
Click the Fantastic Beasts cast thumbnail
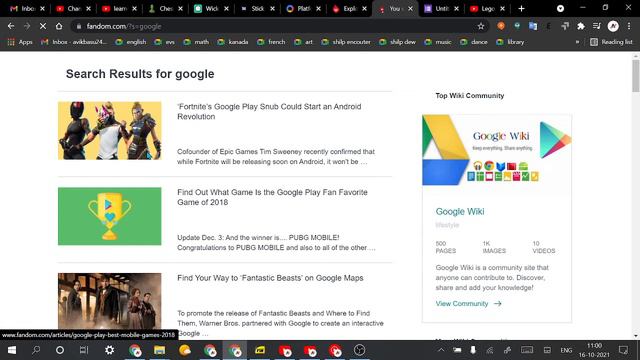[x=109, y=301]
